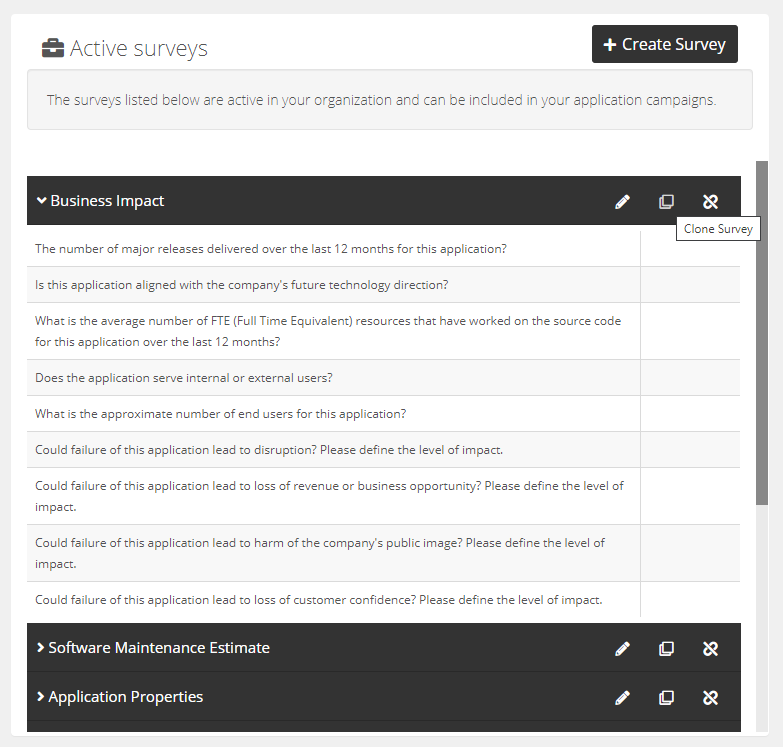The image size is (783, 747).
Task: Clone the Application Properties survey
Action: point(666,698)
